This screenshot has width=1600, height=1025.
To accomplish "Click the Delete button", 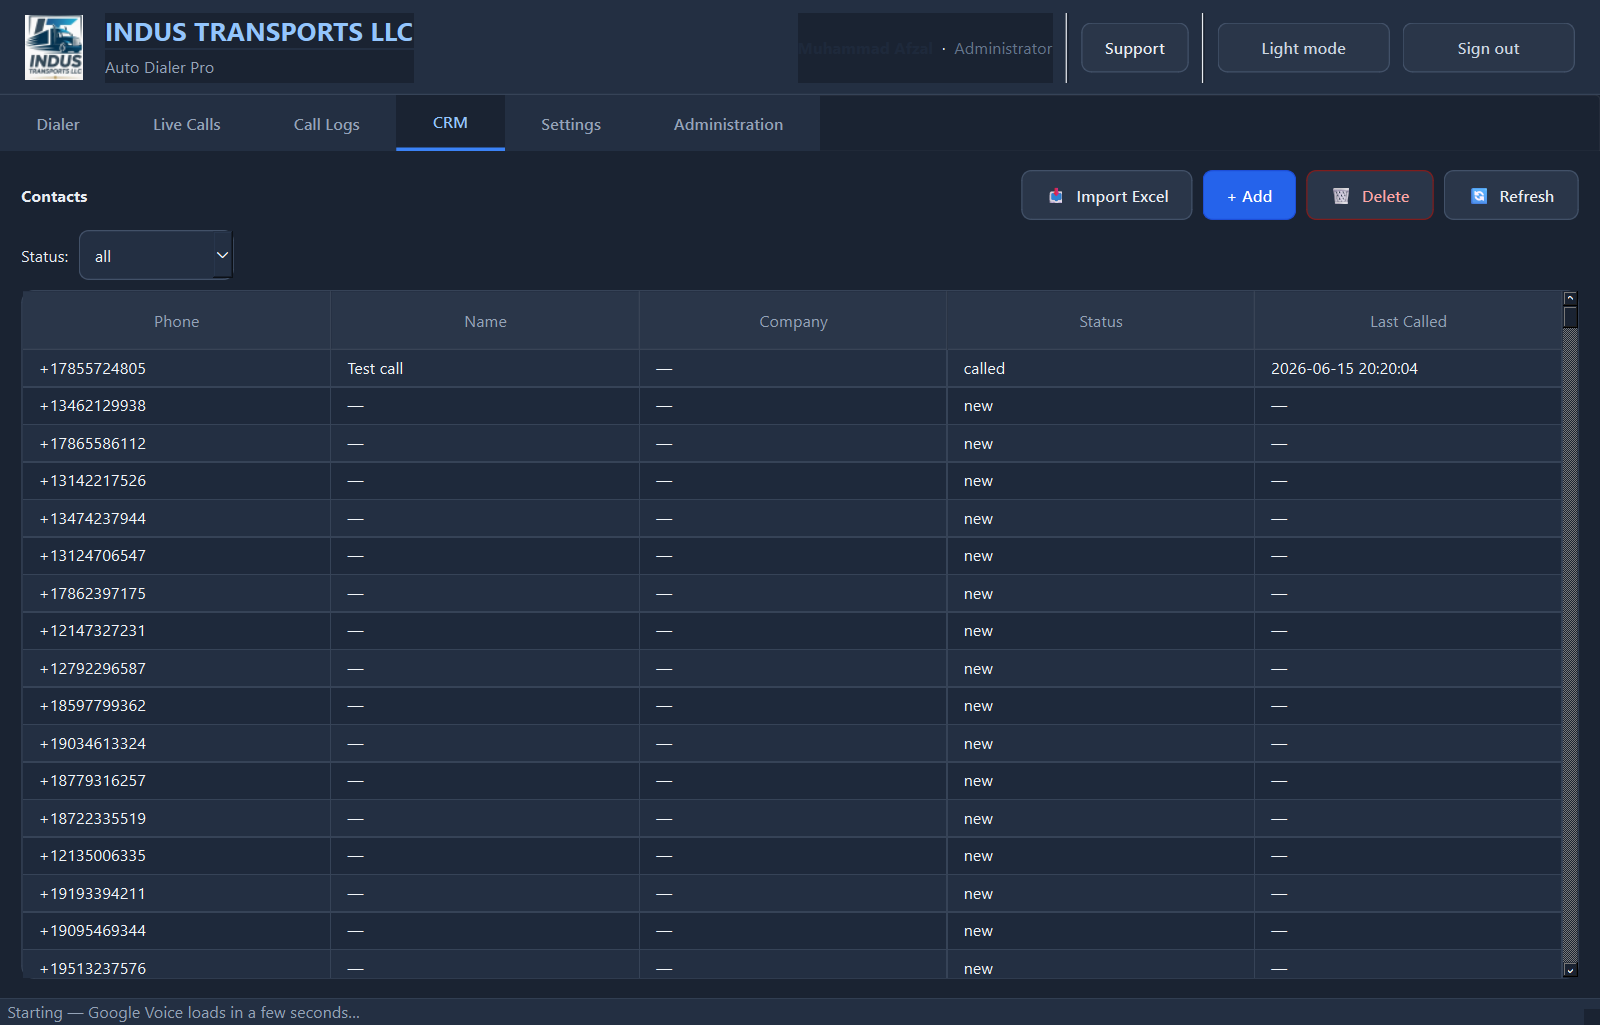I will click(1370, 195).
